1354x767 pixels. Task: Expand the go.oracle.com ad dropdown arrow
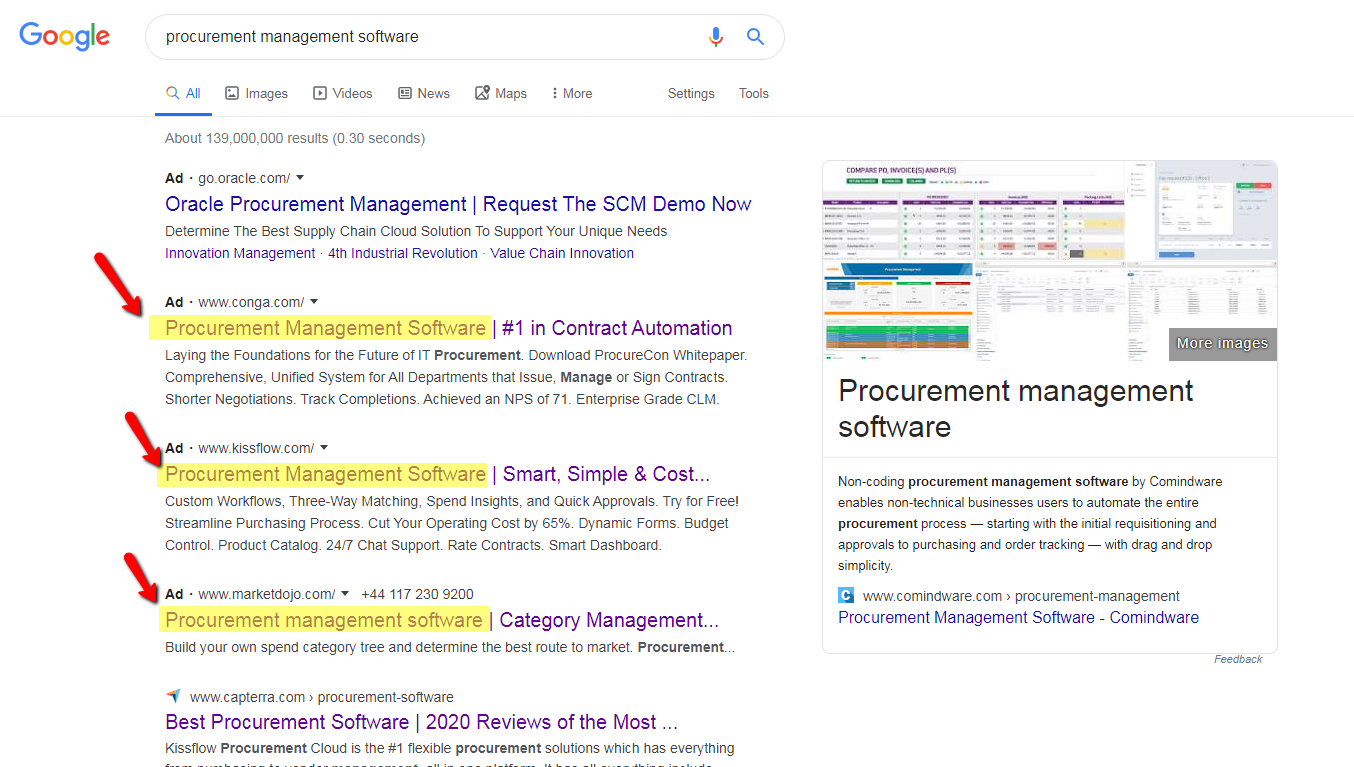coord(300,178)
